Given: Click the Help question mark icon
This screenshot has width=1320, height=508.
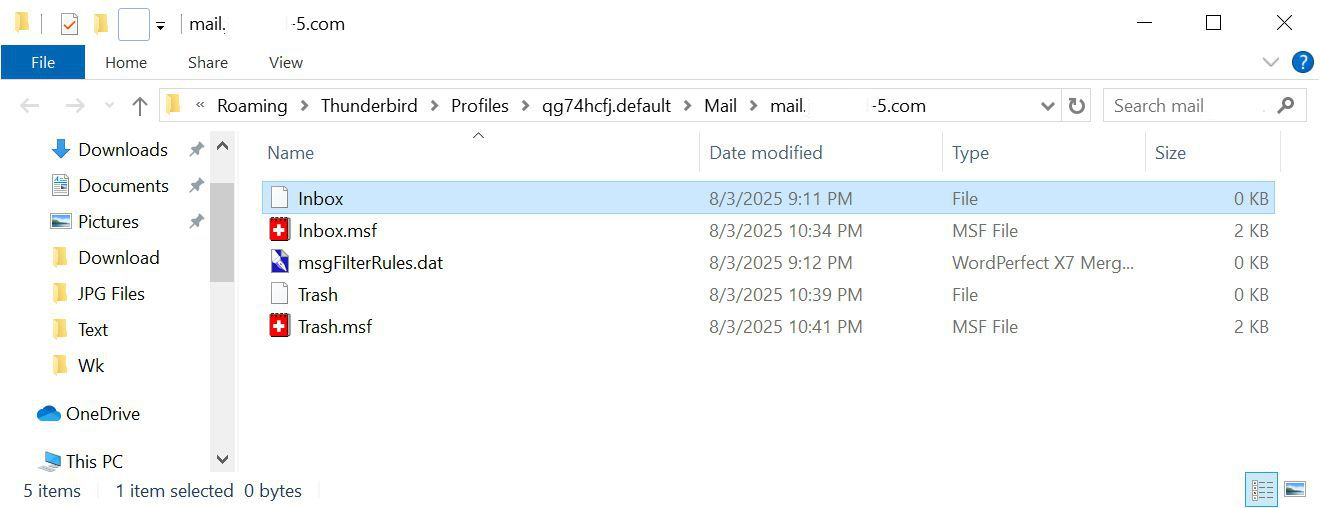Looking at the screenshot, I should 1302,62.
